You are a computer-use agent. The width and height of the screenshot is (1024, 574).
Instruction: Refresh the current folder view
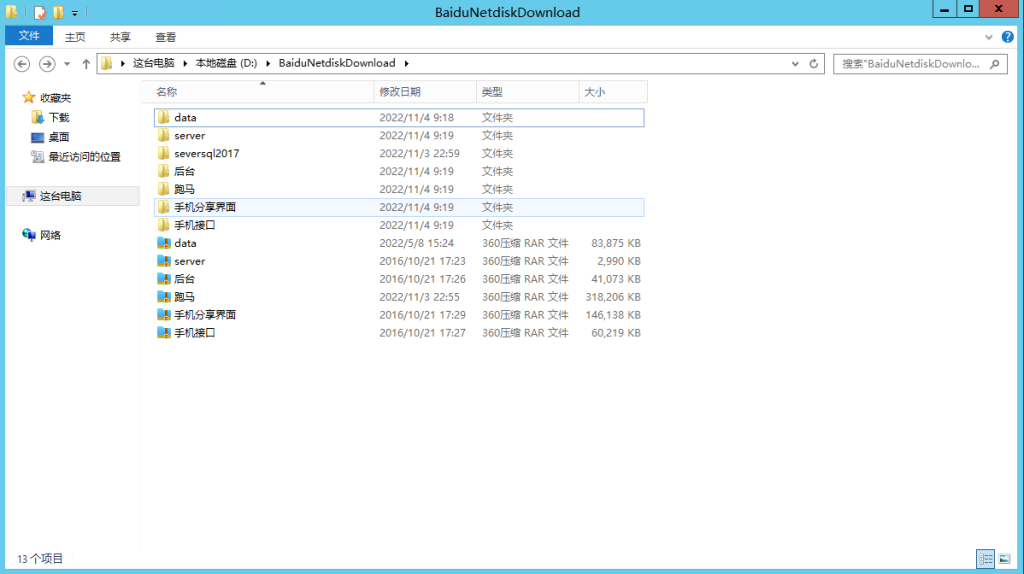(814, 64)
